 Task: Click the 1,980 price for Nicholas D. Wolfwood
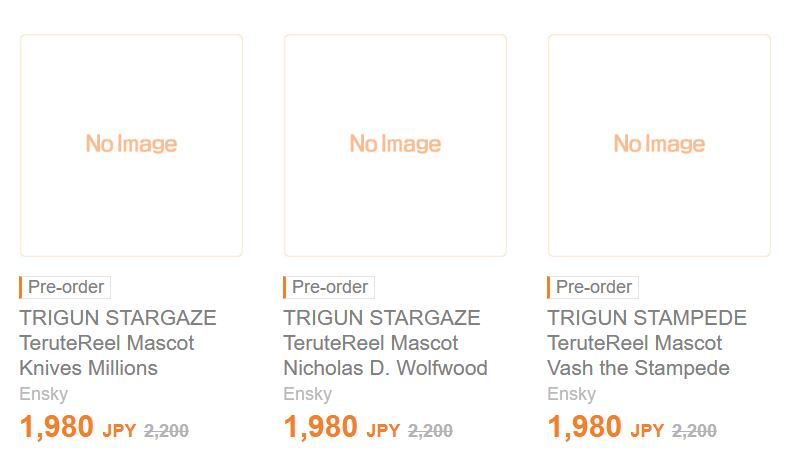click(320, 428)
